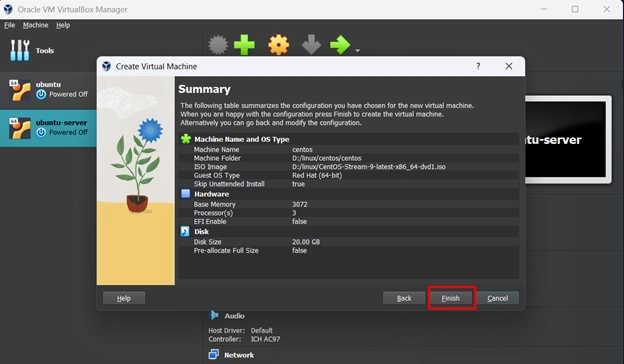This screenshot has height=364, width=624.
Task: Click the machine name value 'centos'
Action: (x=302, y=150)
